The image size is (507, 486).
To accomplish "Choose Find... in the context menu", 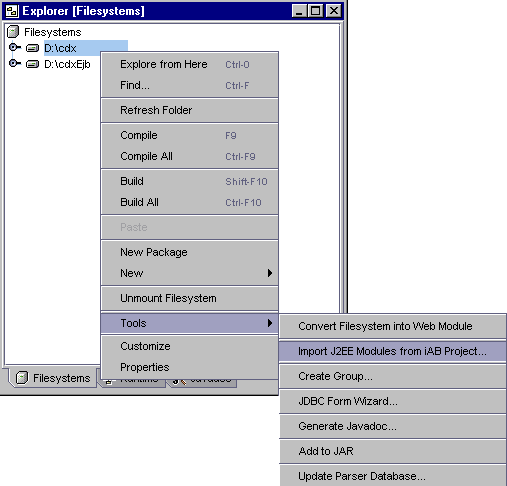I will click(190, 85).
